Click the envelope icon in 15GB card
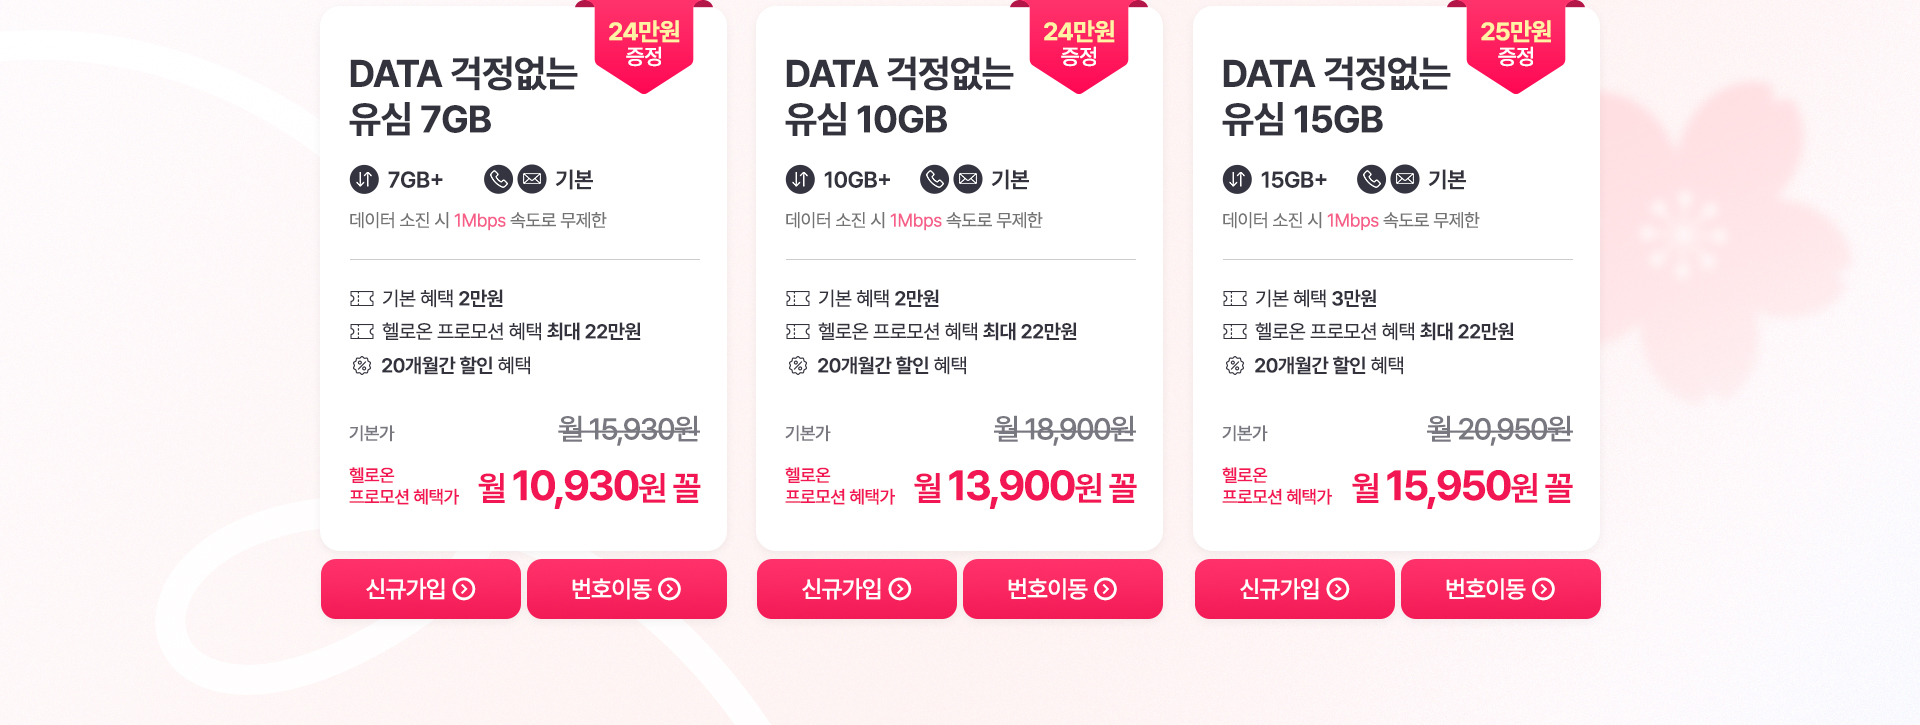Screen dimensions: 1920x725 [x=1405, y=179]
